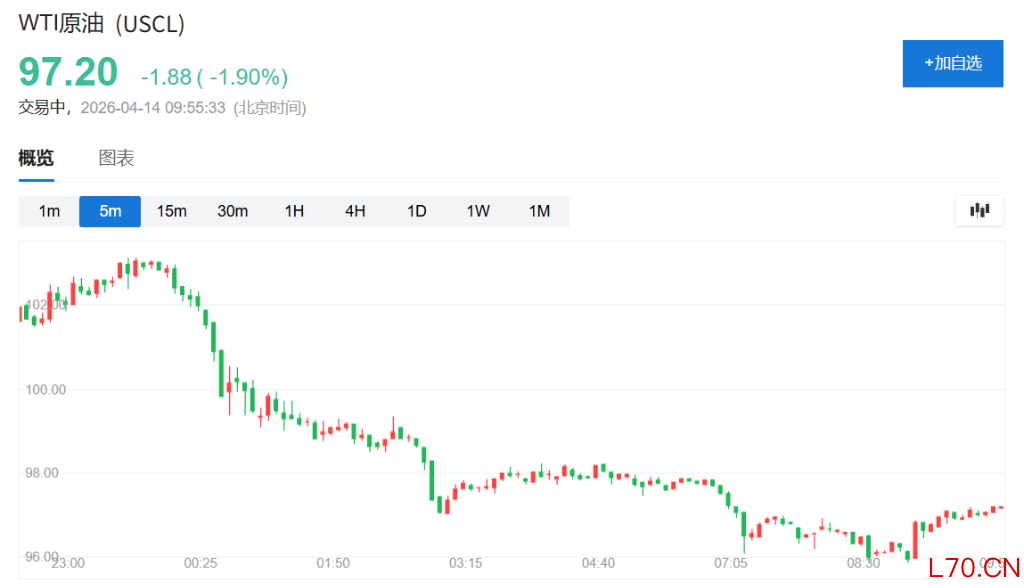Image resolution: width=1024 pixels, height=588 pixels.
Task: Click the WTI原油 (USCL) title
Action: point(102,25)
